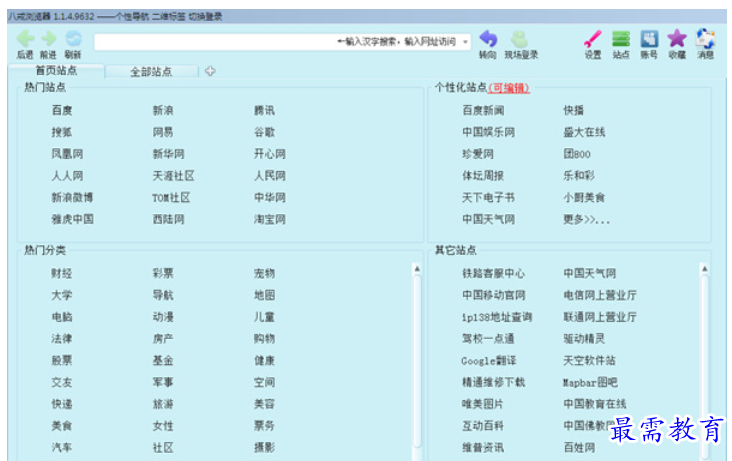The height and width of the screenshot is (461, 732).
Task: Open the 中国娱乐网 link
Action: click(x=488, y=132)
